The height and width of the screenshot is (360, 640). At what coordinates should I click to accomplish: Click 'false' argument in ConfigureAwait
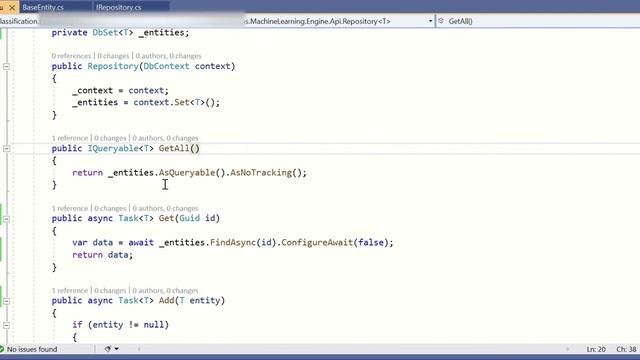[x=371, y=242]
